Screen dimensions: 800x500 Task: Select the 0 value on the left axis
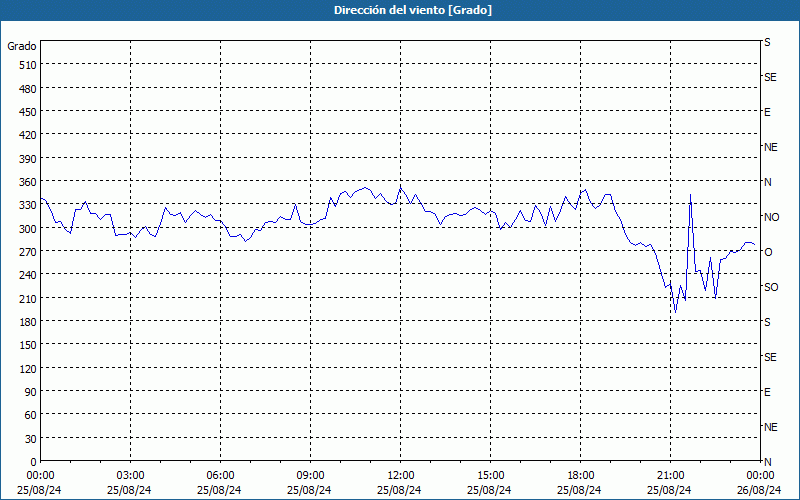(34, 462)
